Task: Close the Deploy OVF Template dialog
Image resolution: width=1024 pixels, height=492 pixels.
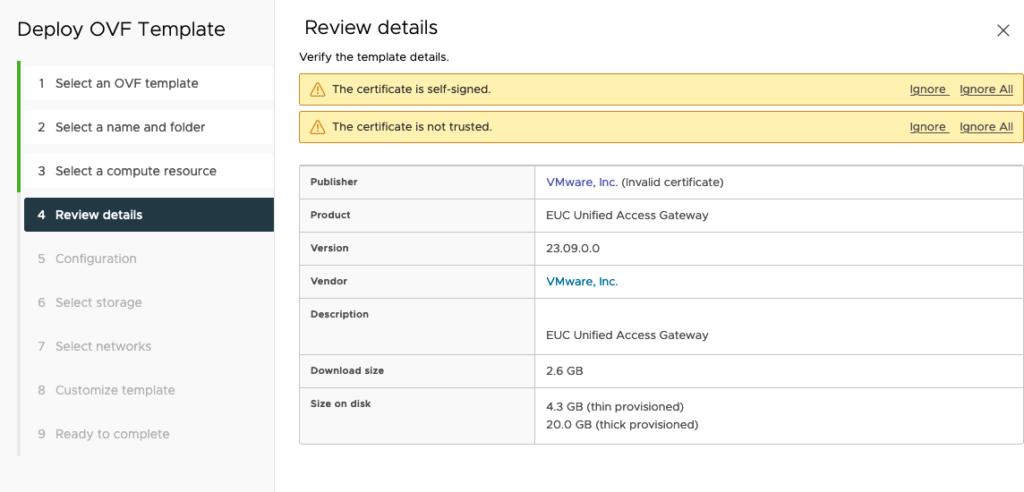Action: click(1003, 31)
